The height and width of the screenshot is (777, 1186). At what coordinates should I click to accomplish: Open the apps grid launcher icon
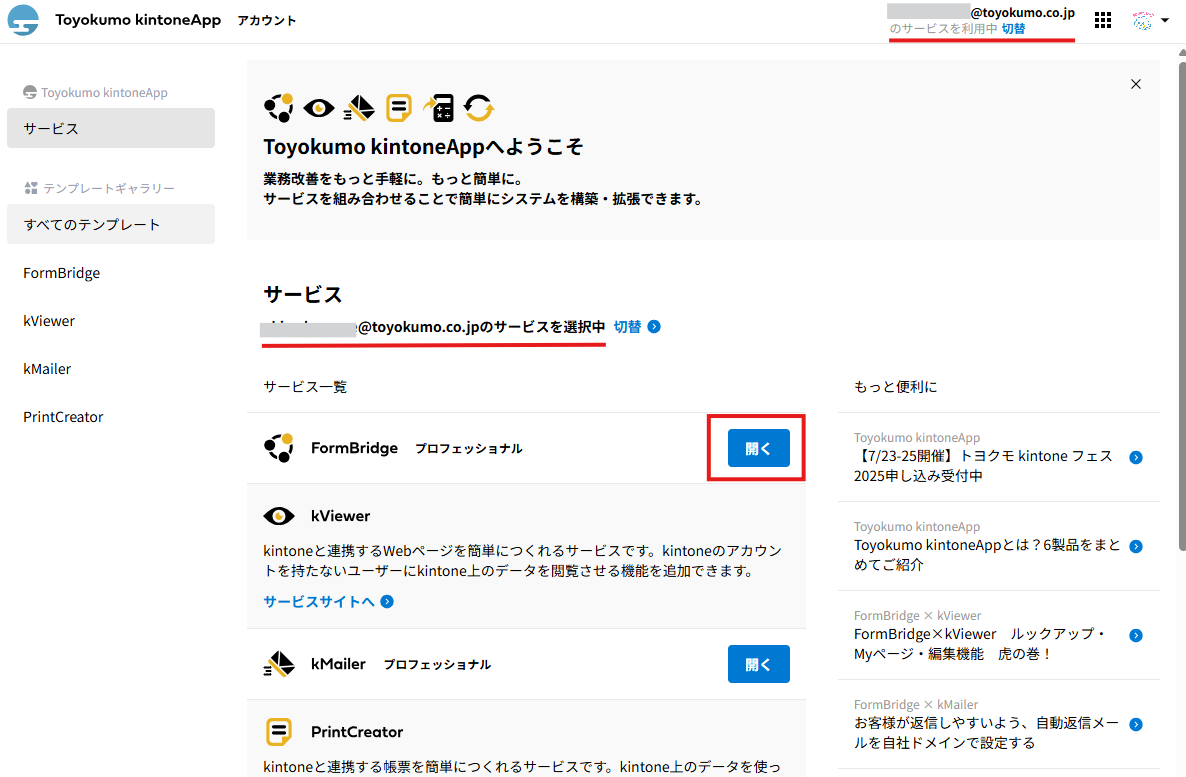(1103, 20)
